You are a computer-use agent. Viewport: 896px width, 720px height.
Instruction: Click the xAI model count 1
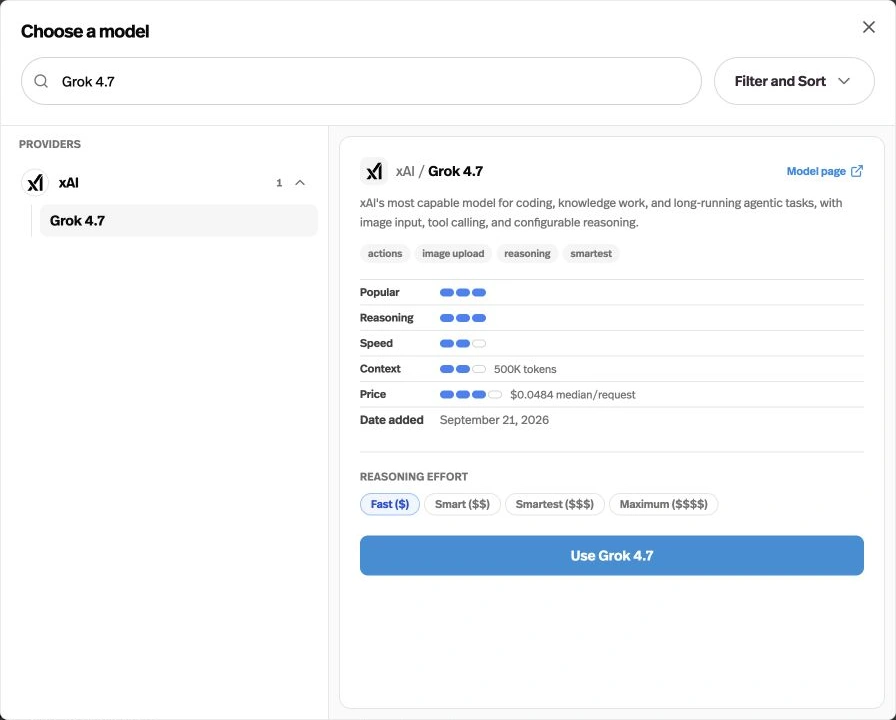click(x=279, y=183)
